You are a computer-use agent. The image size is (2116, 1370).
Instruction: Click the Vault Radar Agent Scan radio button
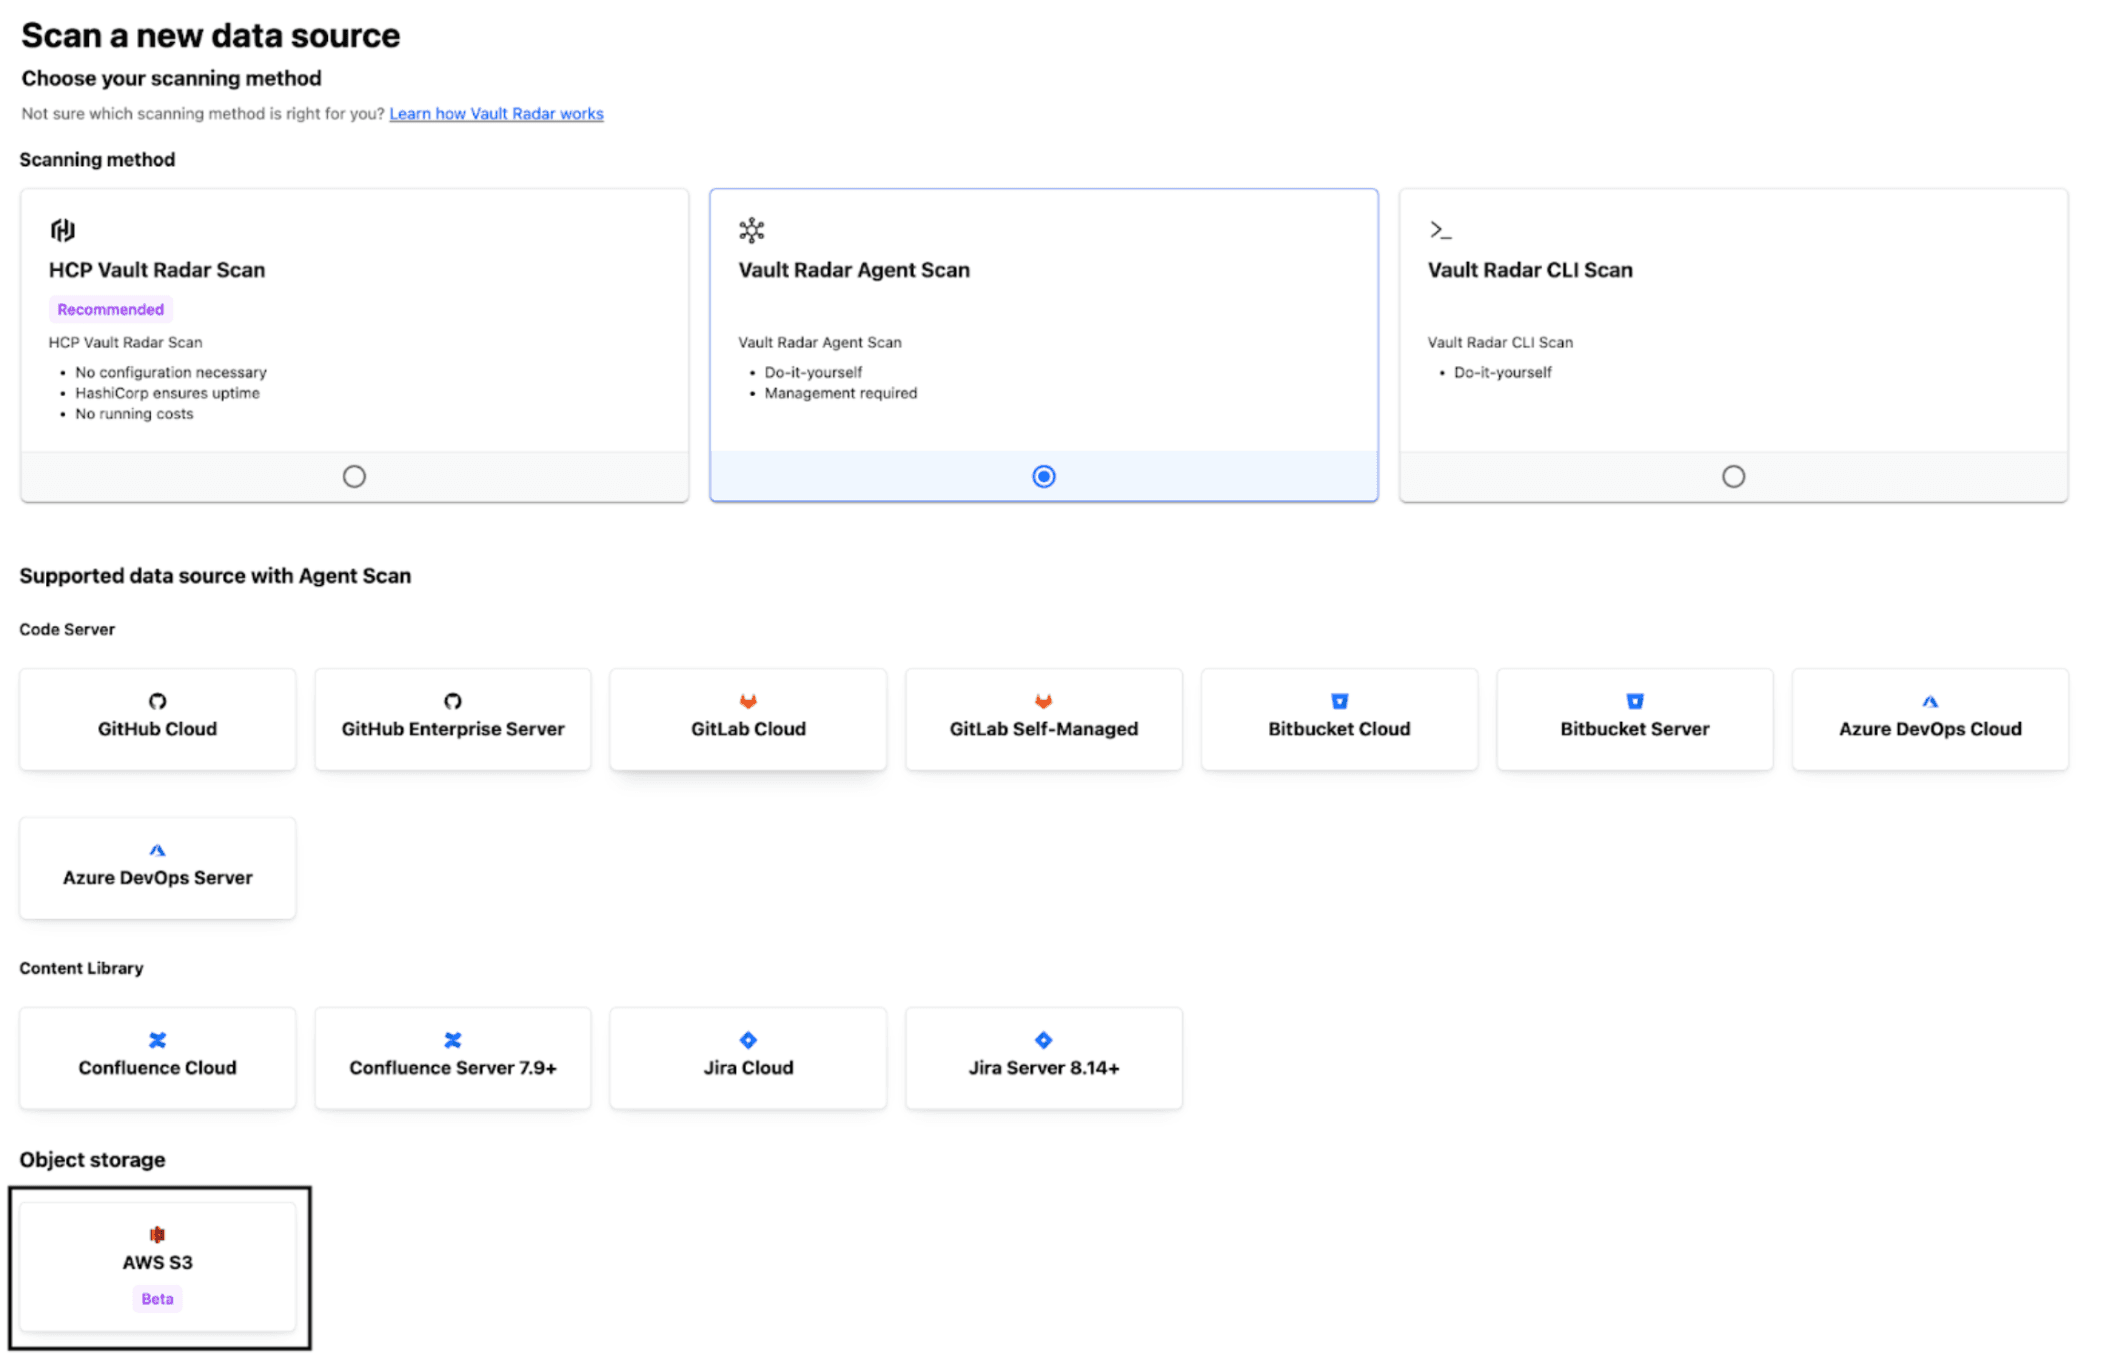[1043, 476]
